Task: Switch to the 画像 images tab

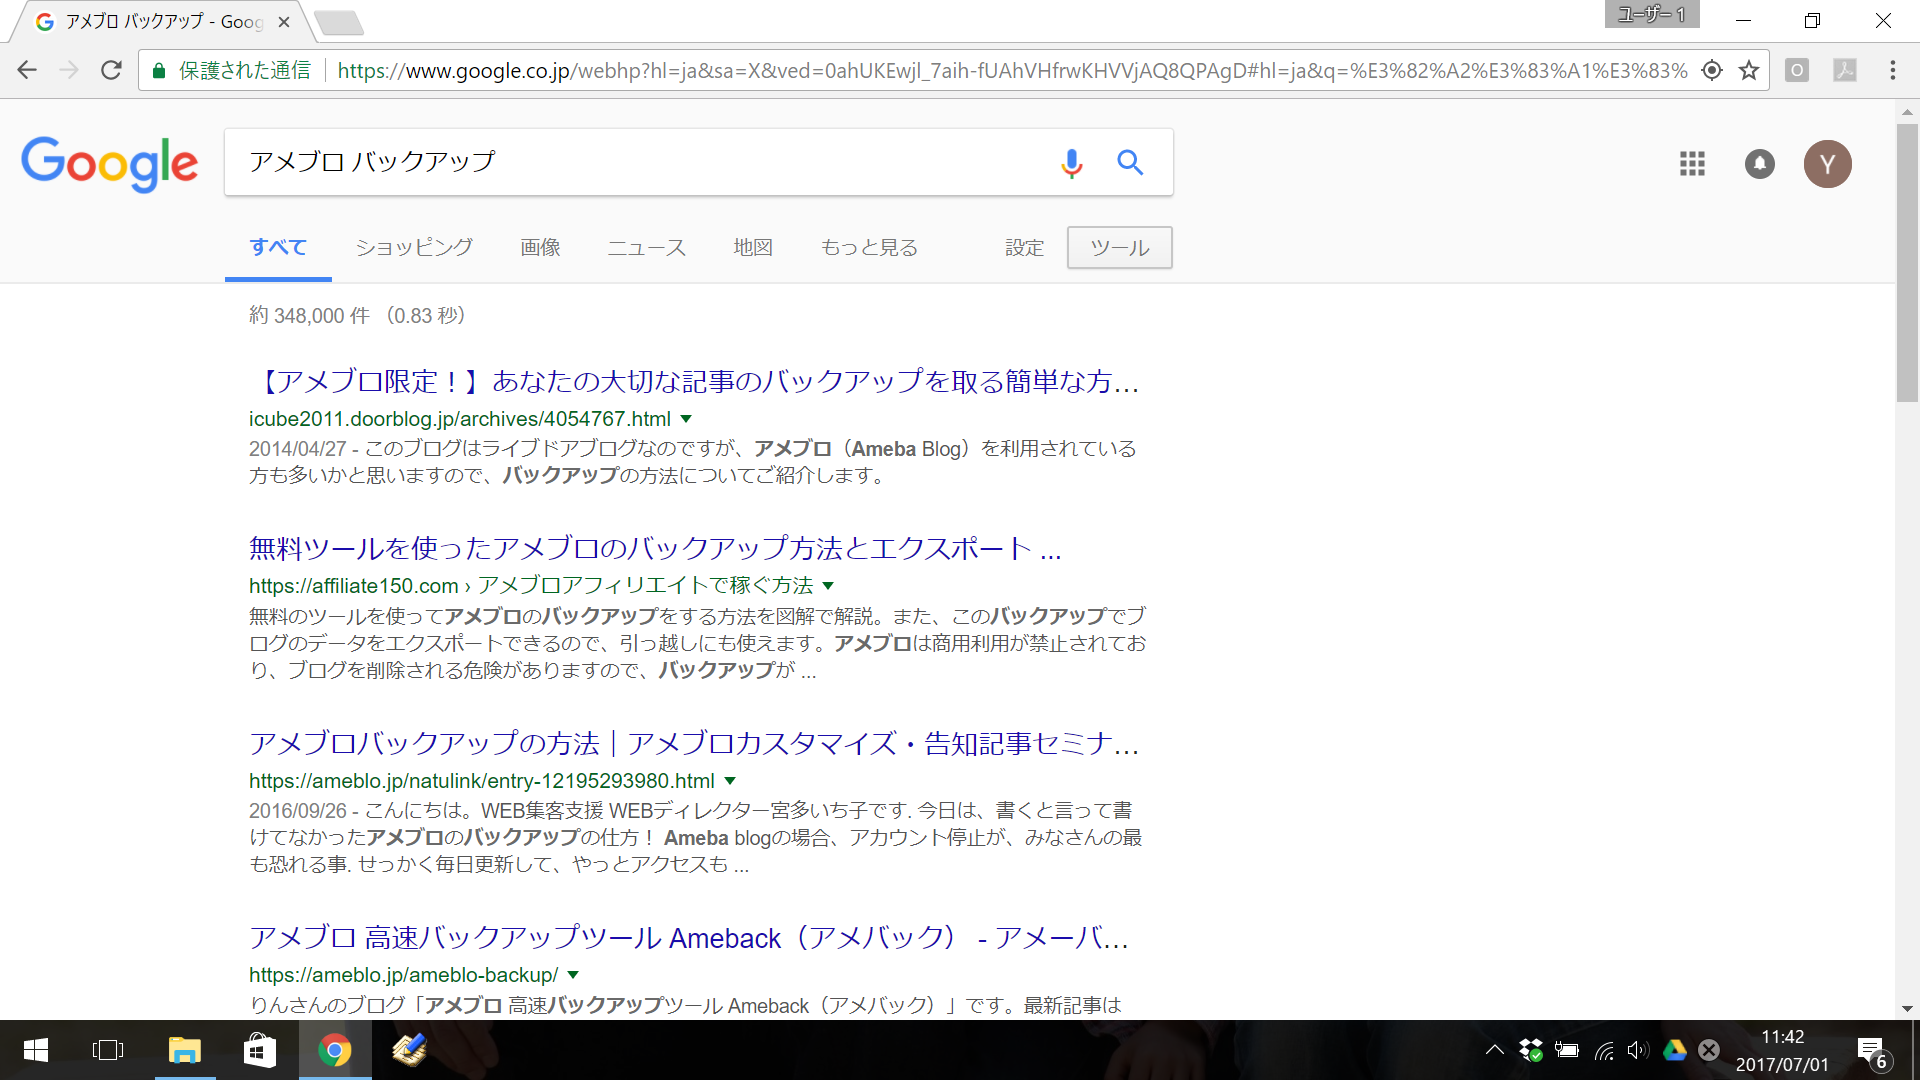Action: pyautogui.click(x=540, y=247)
